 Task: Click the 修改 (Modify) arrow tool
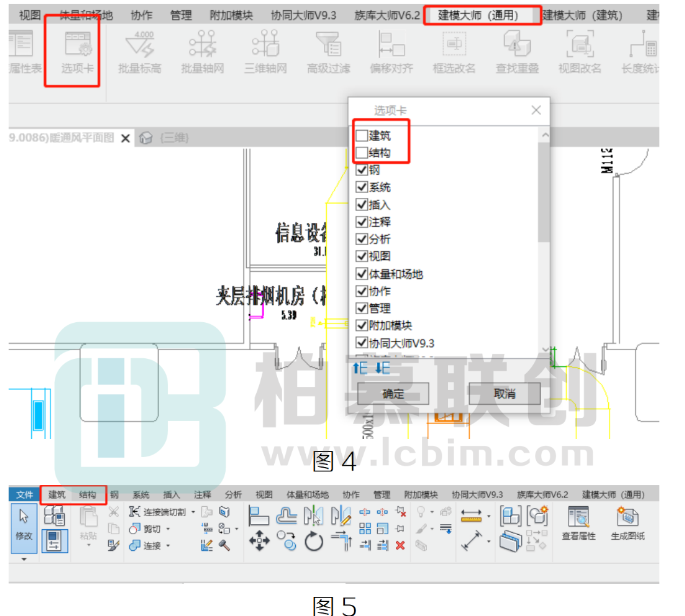pos(24,526)
